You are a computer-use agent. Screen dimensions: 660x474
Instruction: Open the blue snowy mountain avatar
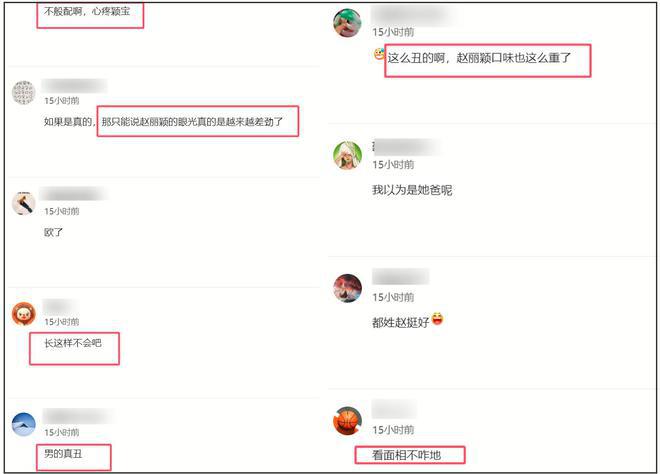coord(24,424)
